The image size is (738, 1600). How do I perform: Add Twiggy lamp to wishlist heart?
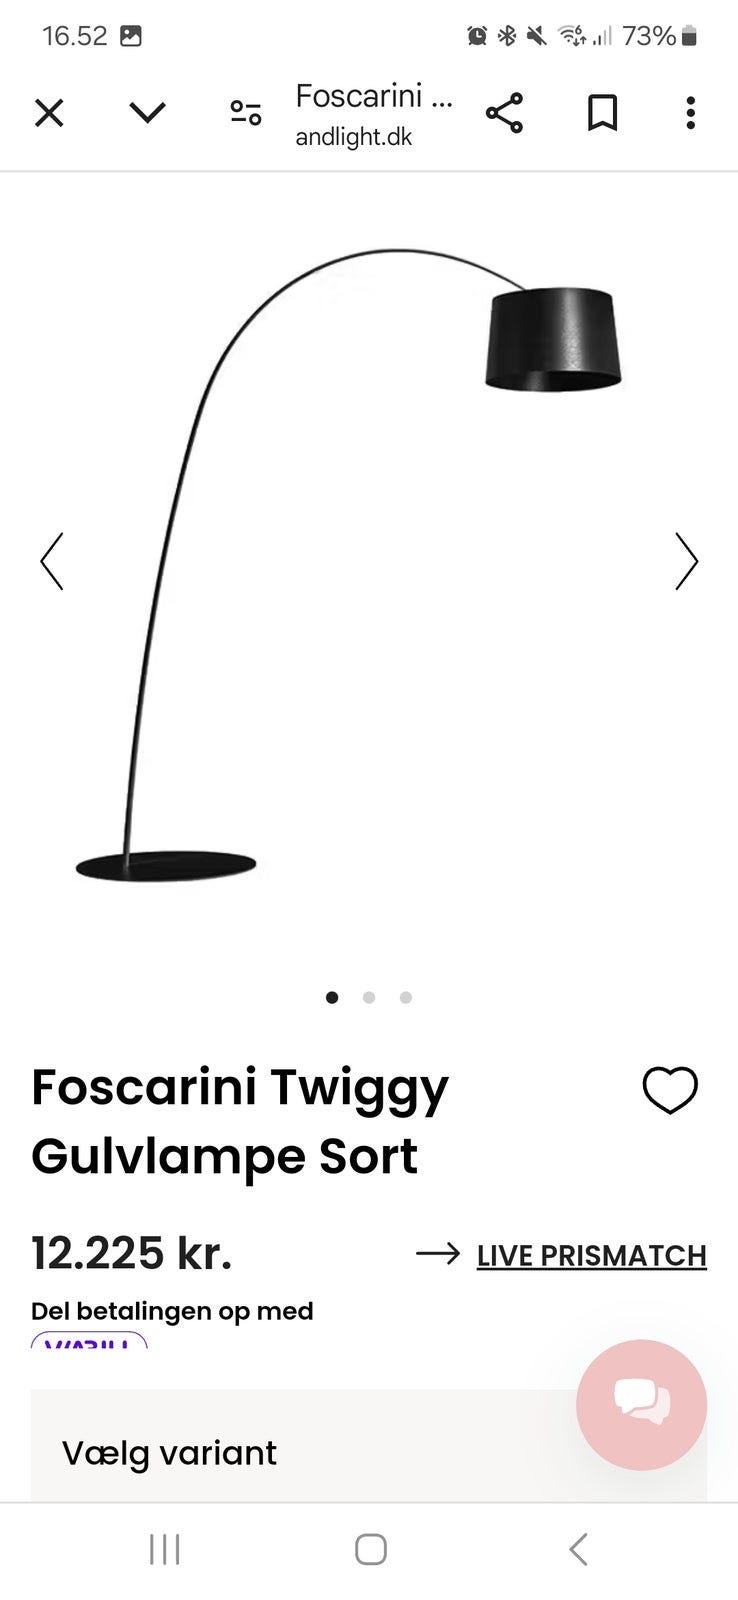[670, 1090]
